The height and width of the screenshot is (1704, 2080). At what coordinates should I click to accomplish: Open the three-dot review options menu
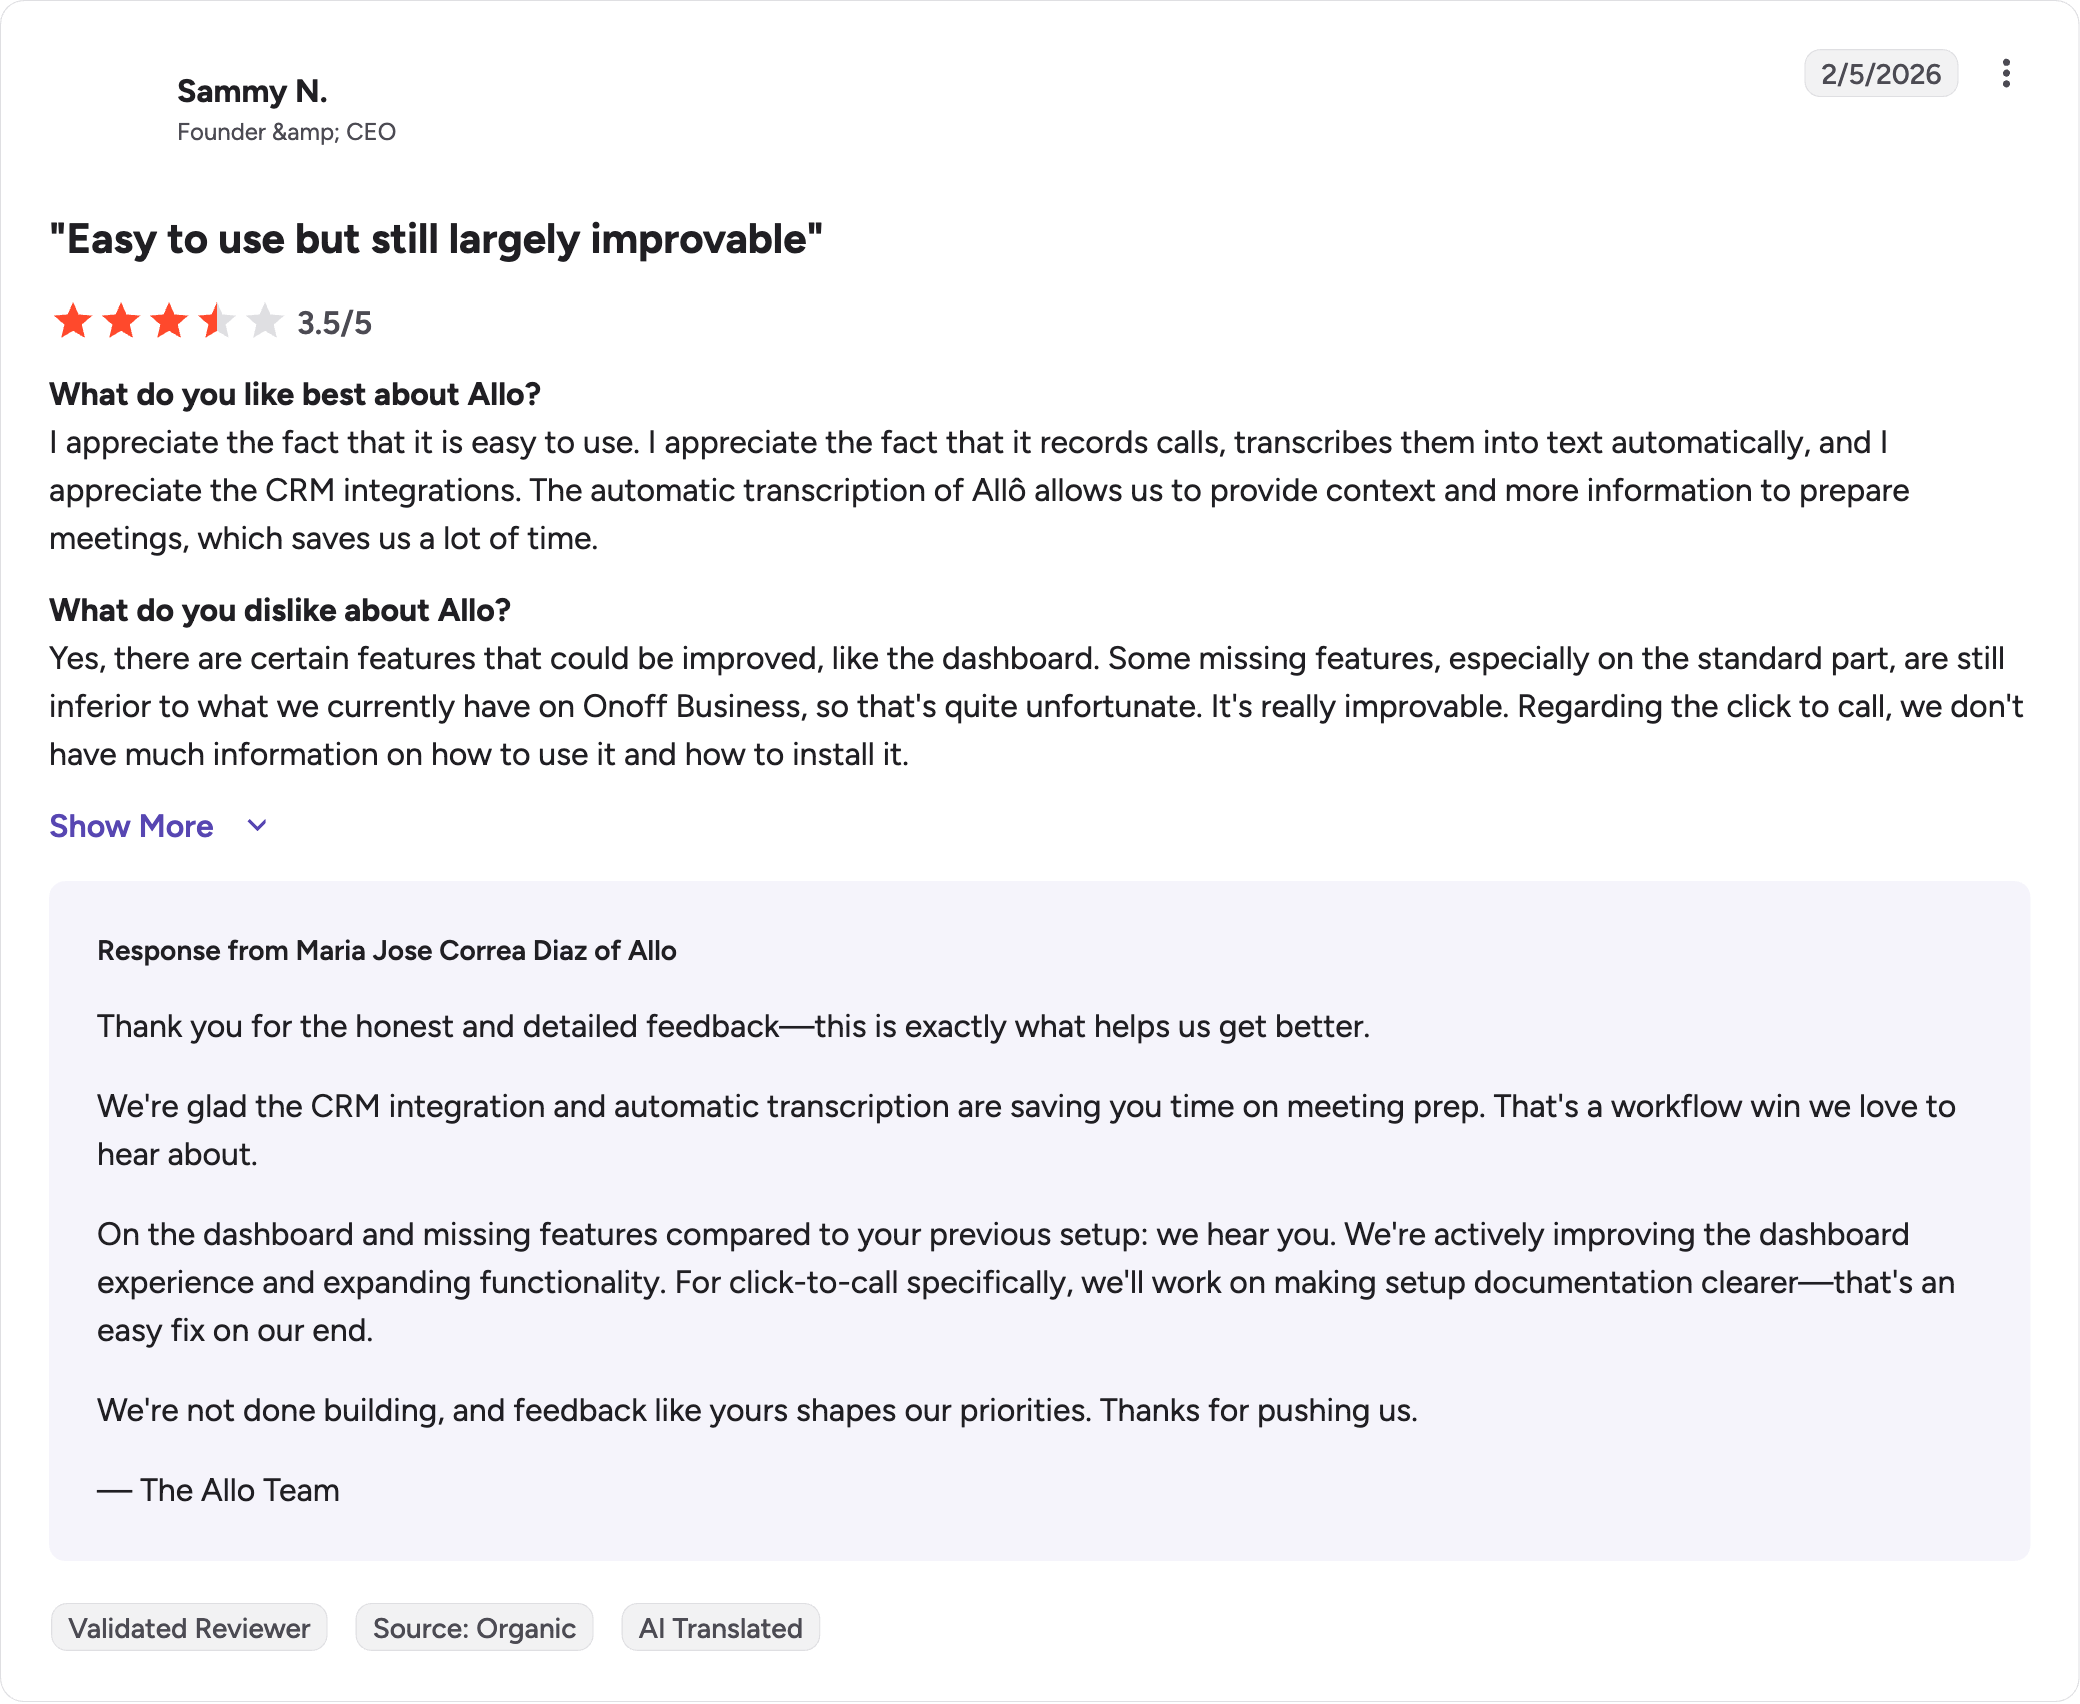[x=2006, y=73]
